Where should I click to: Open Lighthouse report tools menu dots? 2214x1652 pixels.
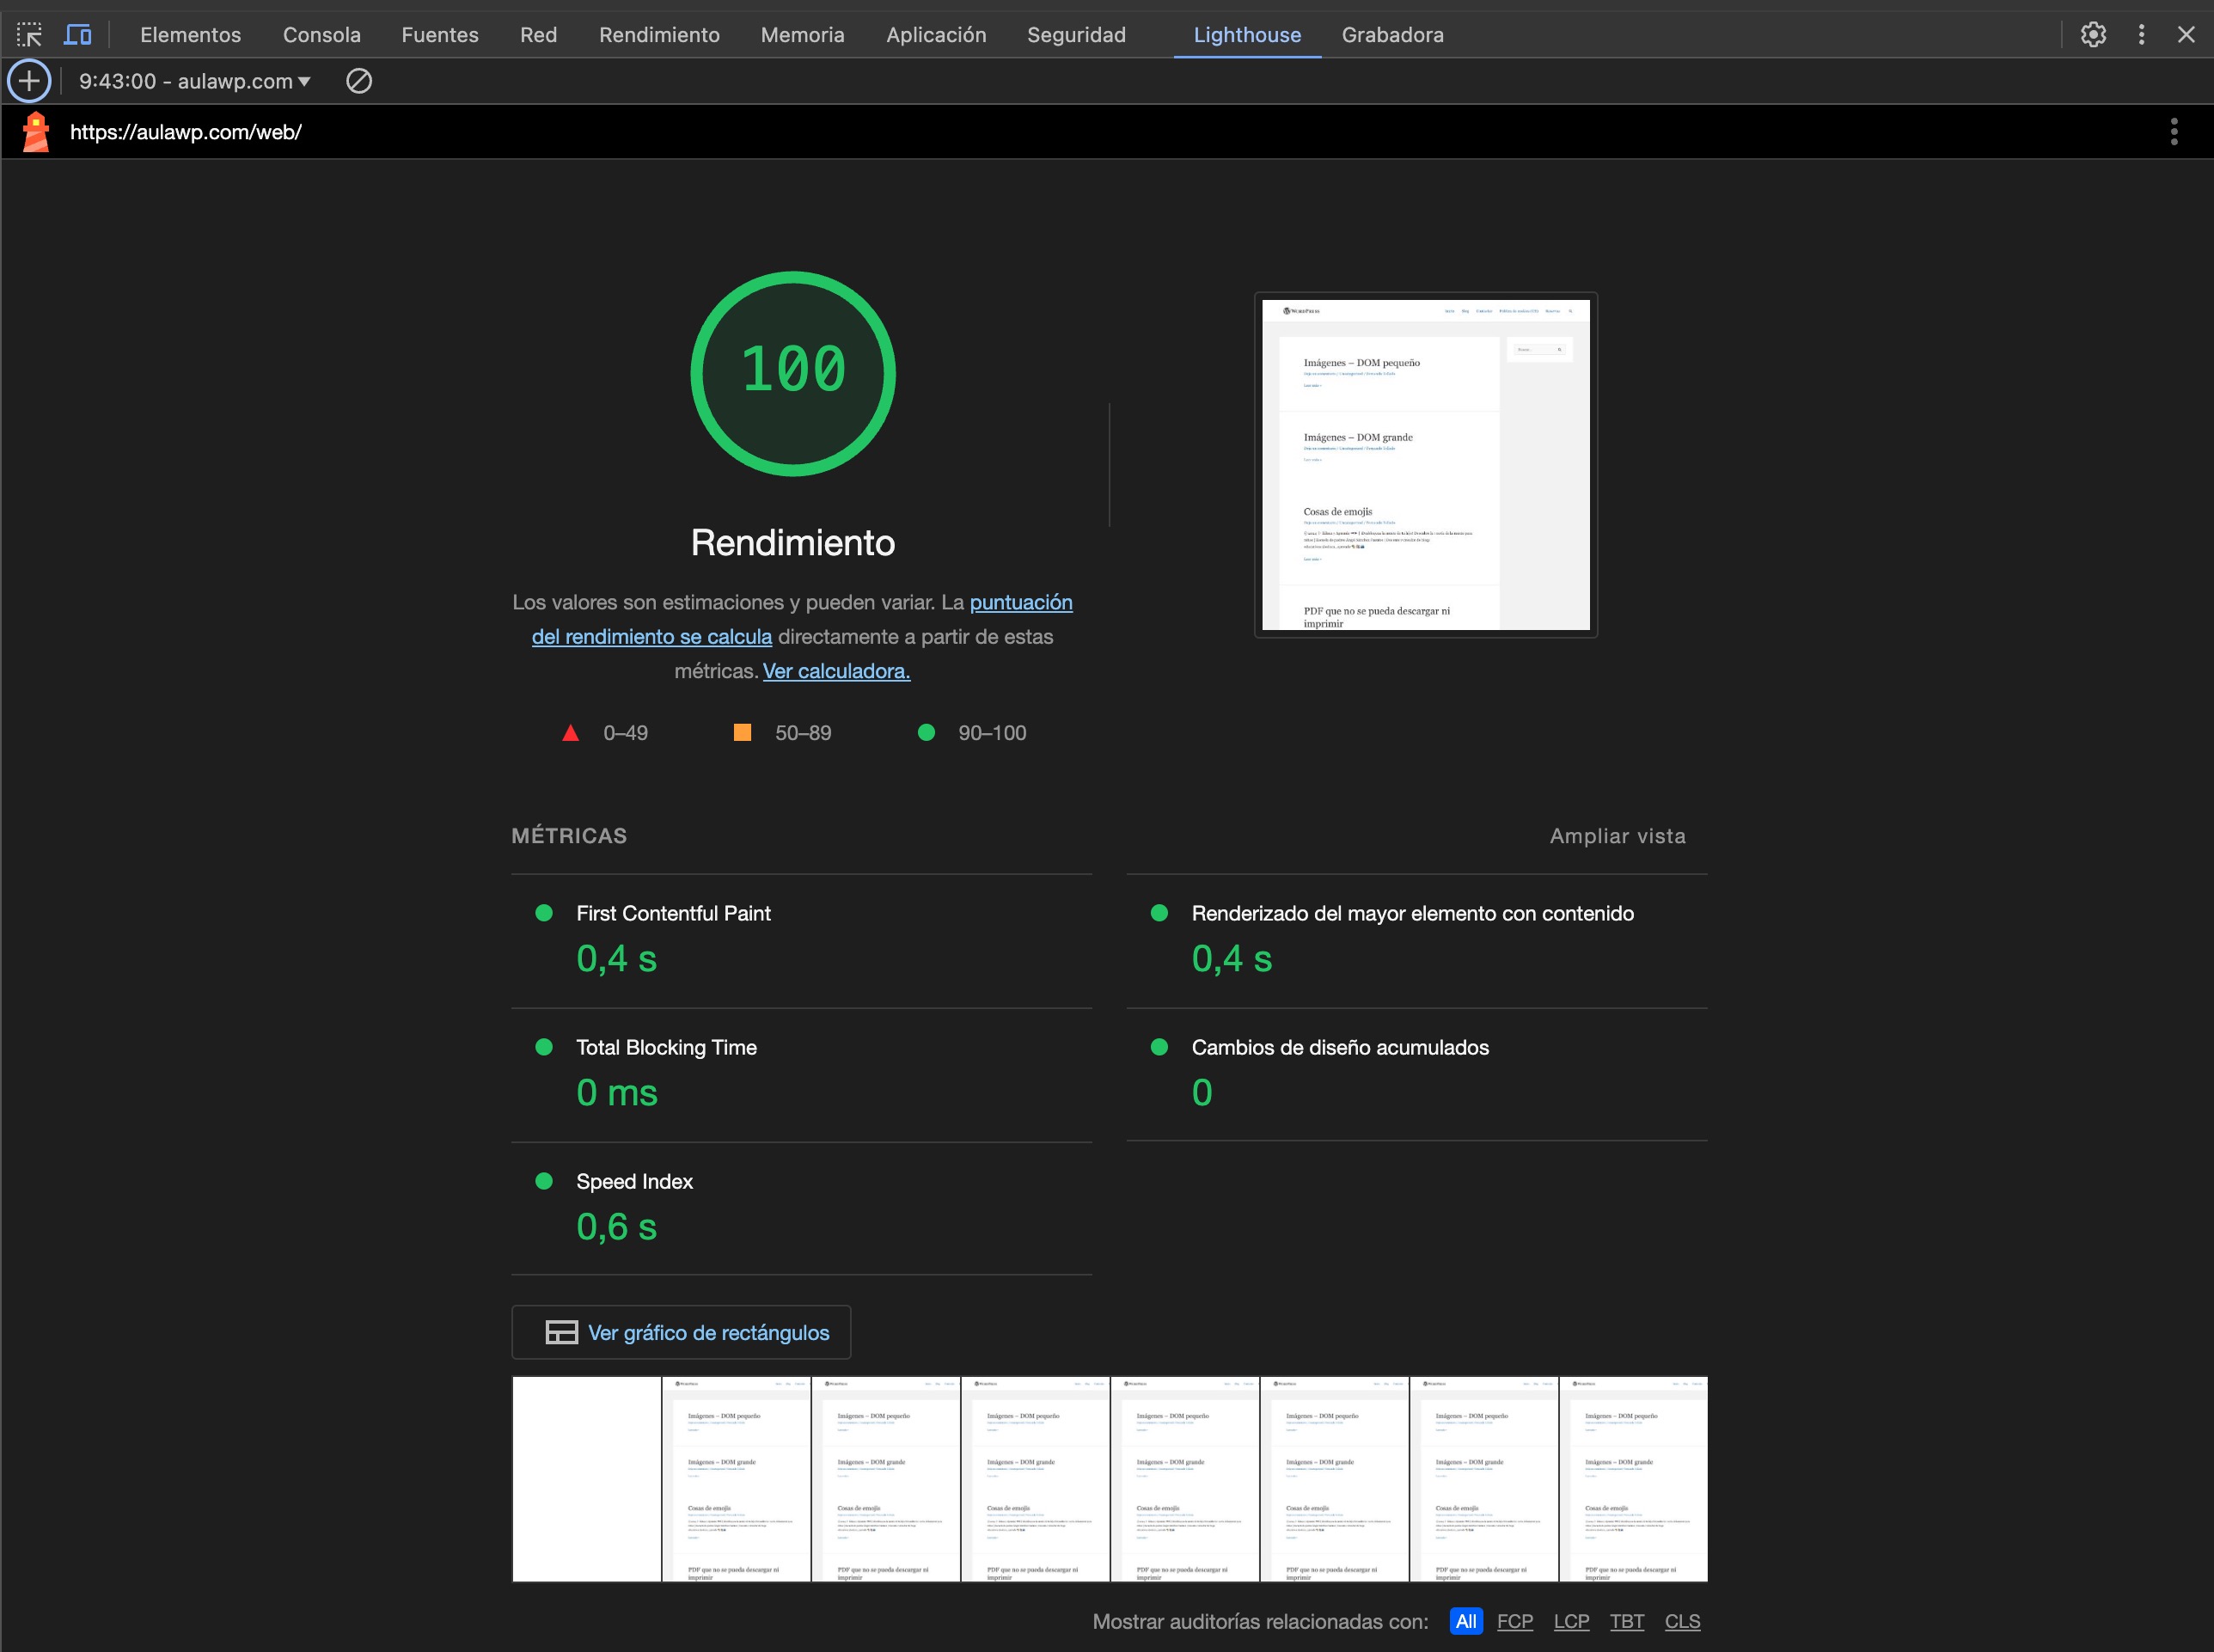(x=2173, y=132)
